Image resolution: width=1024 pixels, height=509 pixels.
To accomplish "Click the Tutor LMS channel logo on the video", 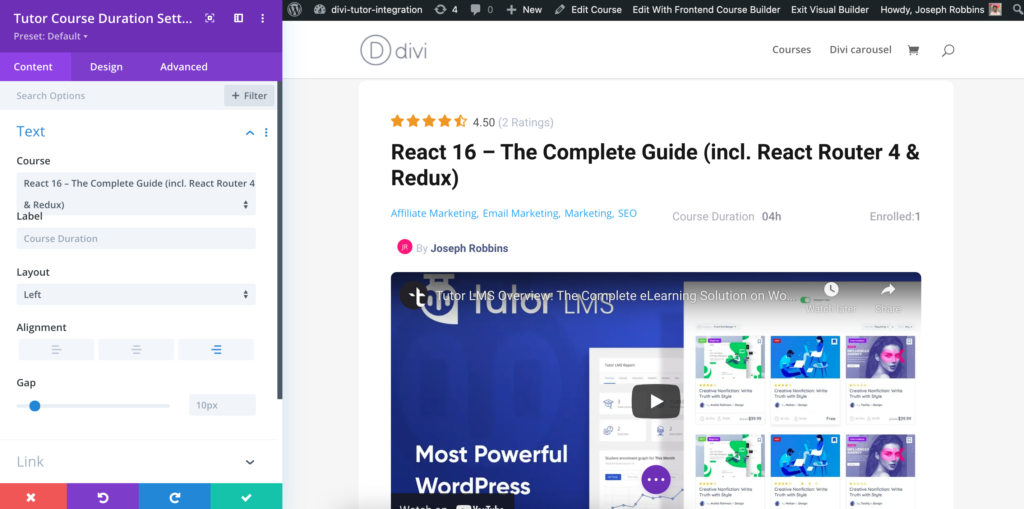I will (414, 295).
